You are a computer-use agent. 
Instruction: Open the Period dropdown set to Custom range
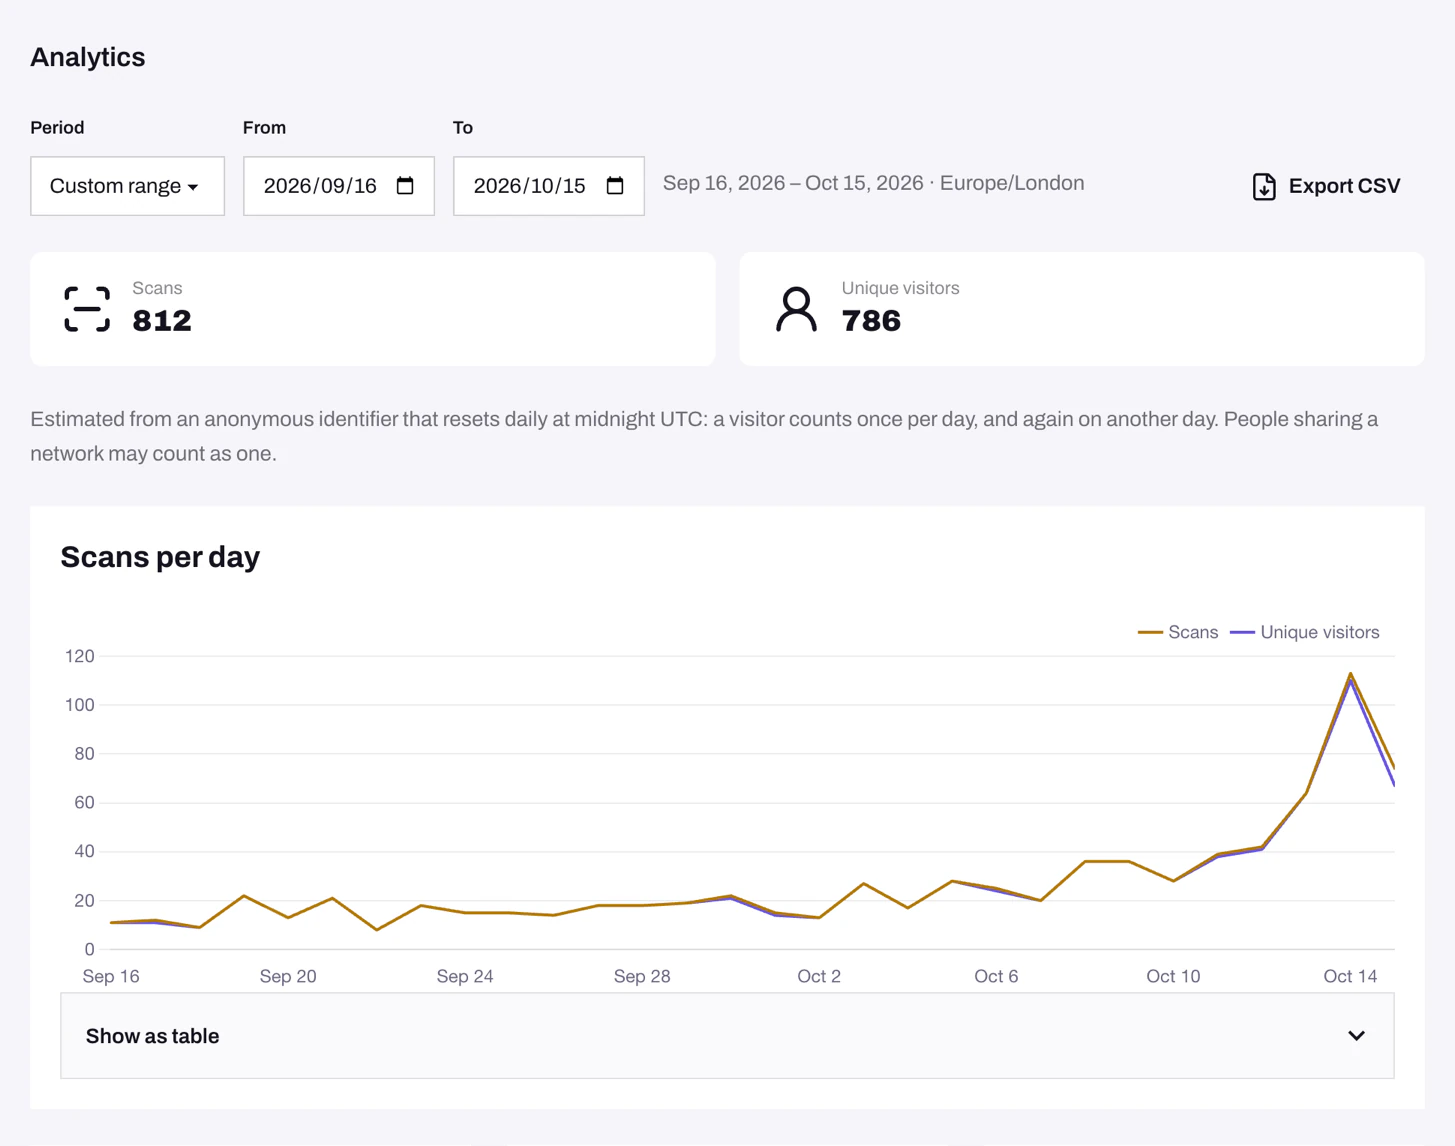[127, 186]
